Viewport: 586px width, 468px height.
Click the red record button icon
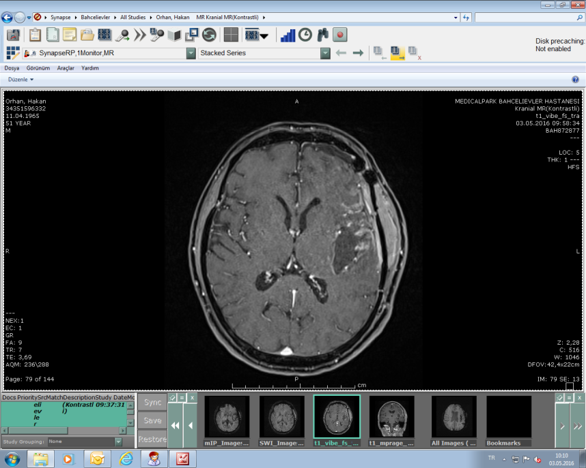(340, 35)
